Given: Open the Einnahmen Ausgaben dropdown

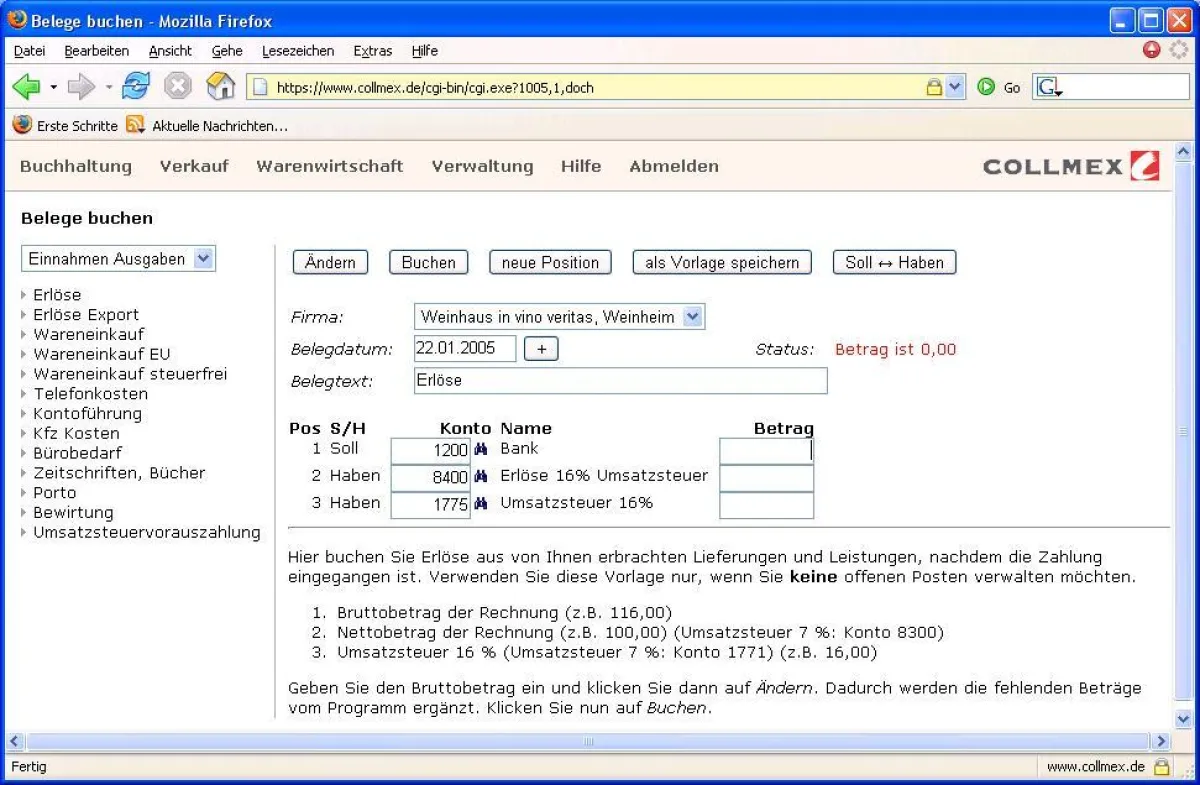Looking at the screenshot, I should [x=205, y=258].
